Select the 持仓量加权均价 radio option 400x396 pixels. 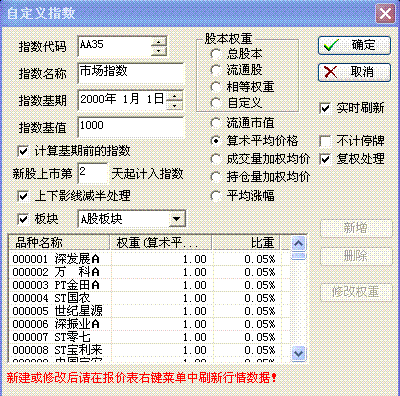coord(260,177)
